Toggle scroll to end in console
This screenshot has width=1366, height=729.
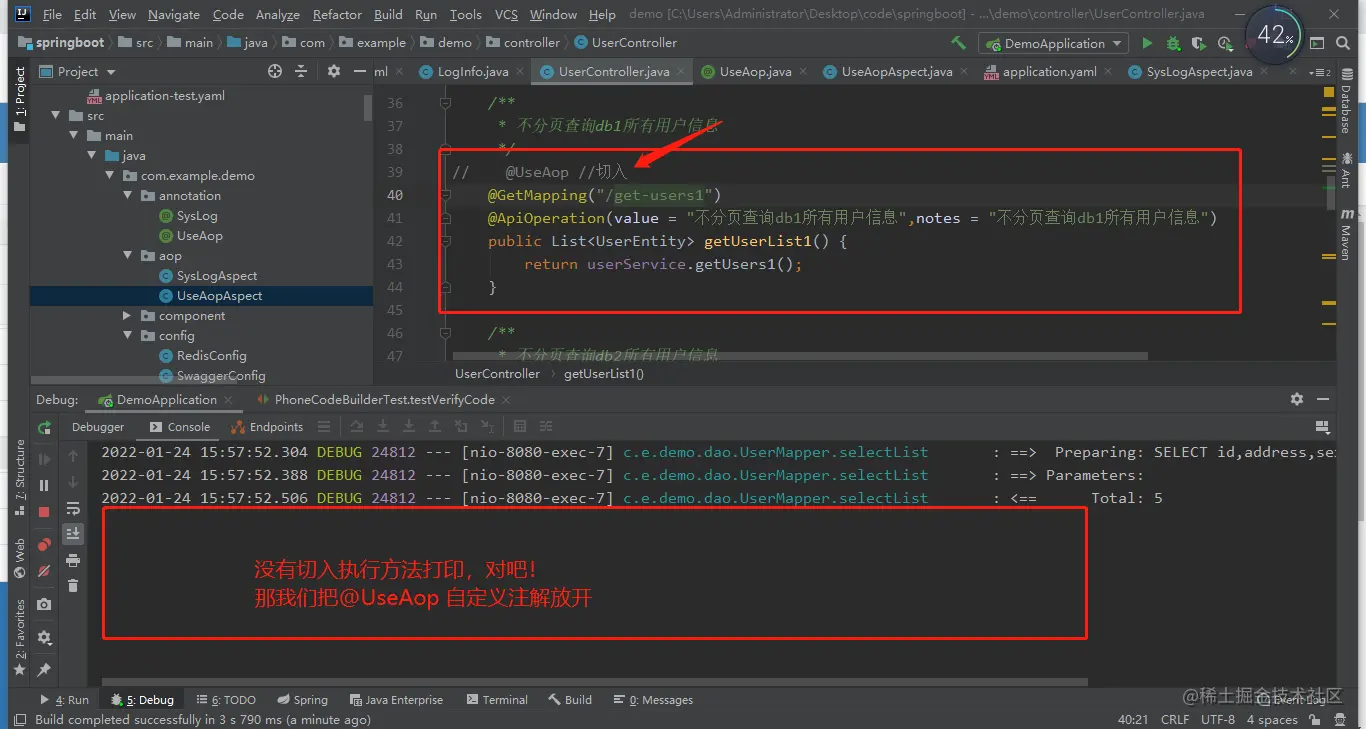pyautogui.click(x=73, y=534)
